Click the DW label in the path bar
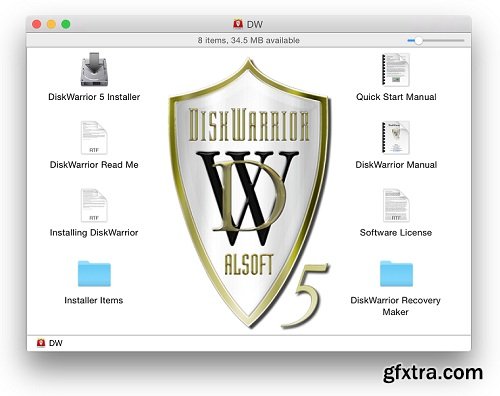 click(55, 343)
